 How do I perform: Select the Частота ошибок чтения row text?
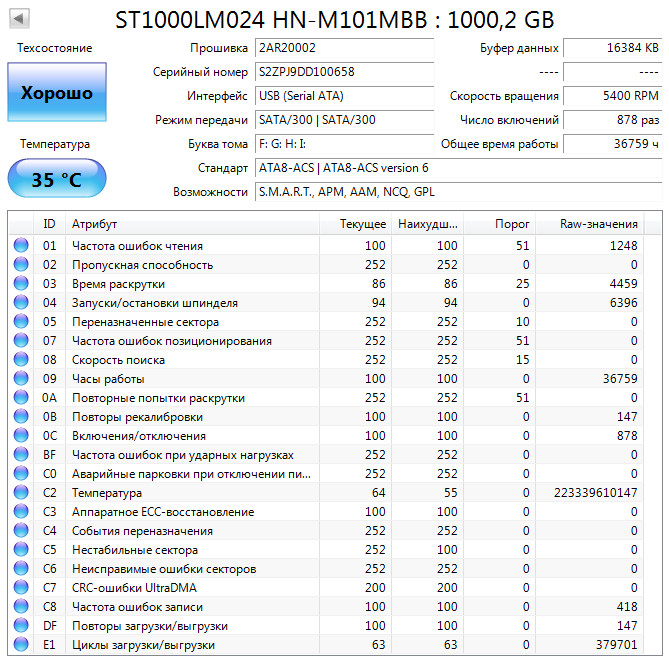pyautogui.click(x=137, y=246)
